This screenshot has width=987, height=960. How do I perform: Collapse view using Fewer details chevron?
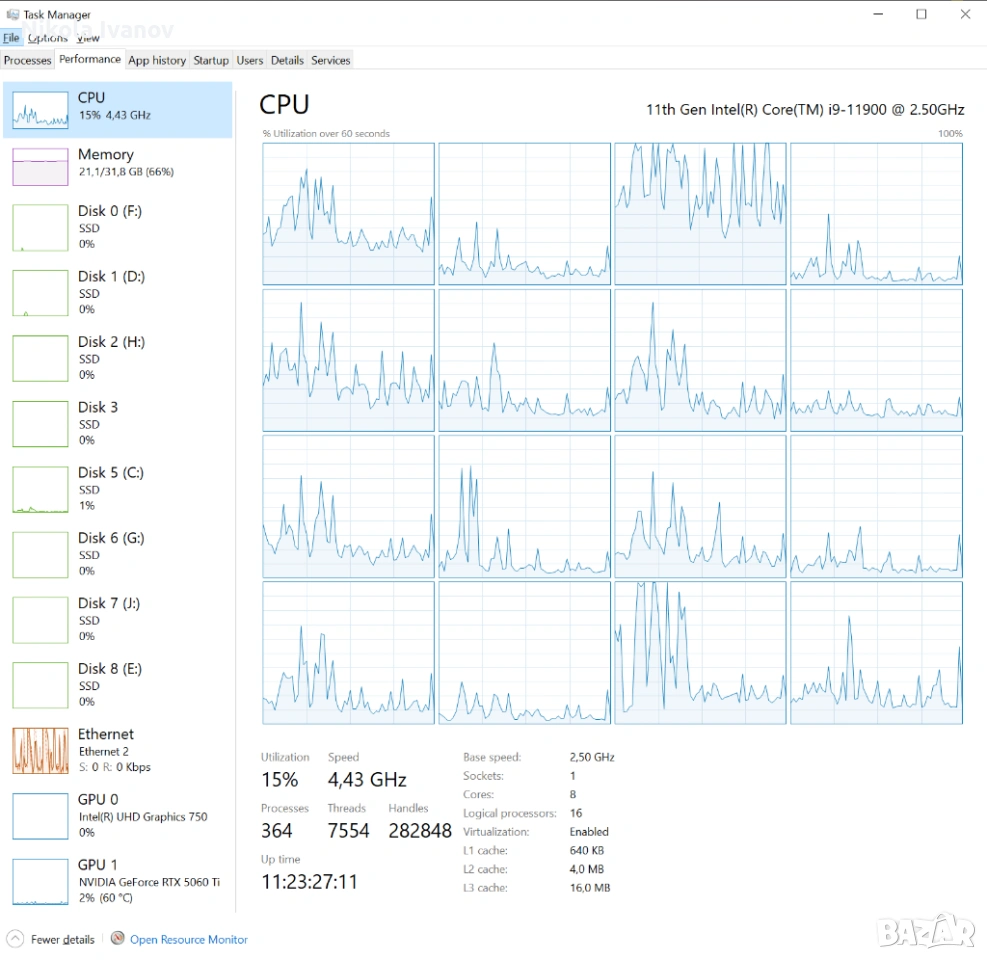coord(15,939)
